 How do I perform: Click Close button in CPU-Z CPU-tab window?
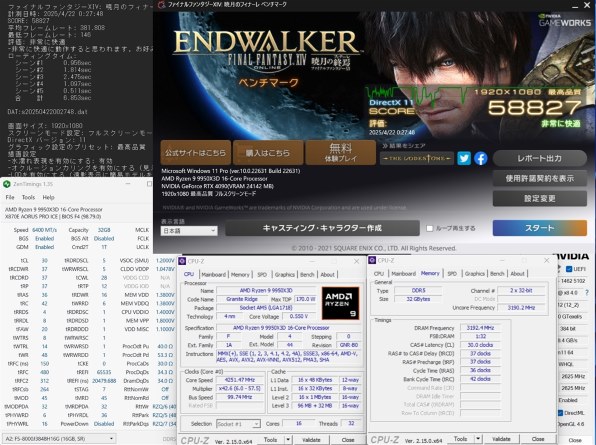347,440
